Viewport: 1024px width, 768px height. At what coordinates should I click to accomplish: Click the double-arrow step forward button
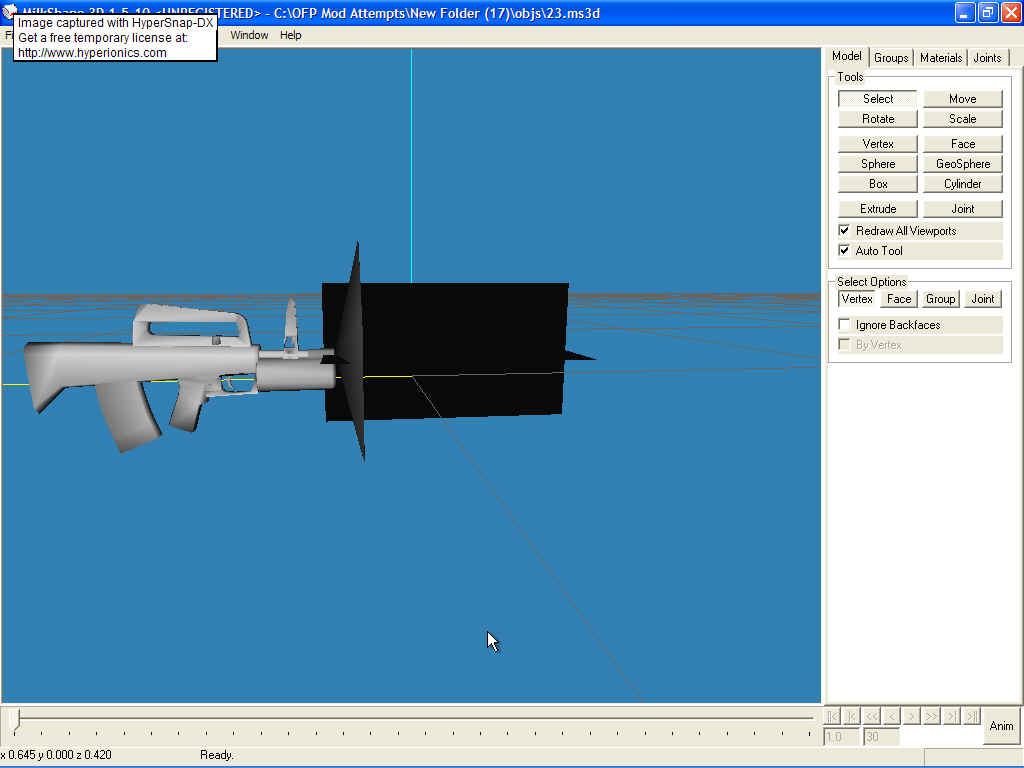pyautogui.click(x=931, y=716)
